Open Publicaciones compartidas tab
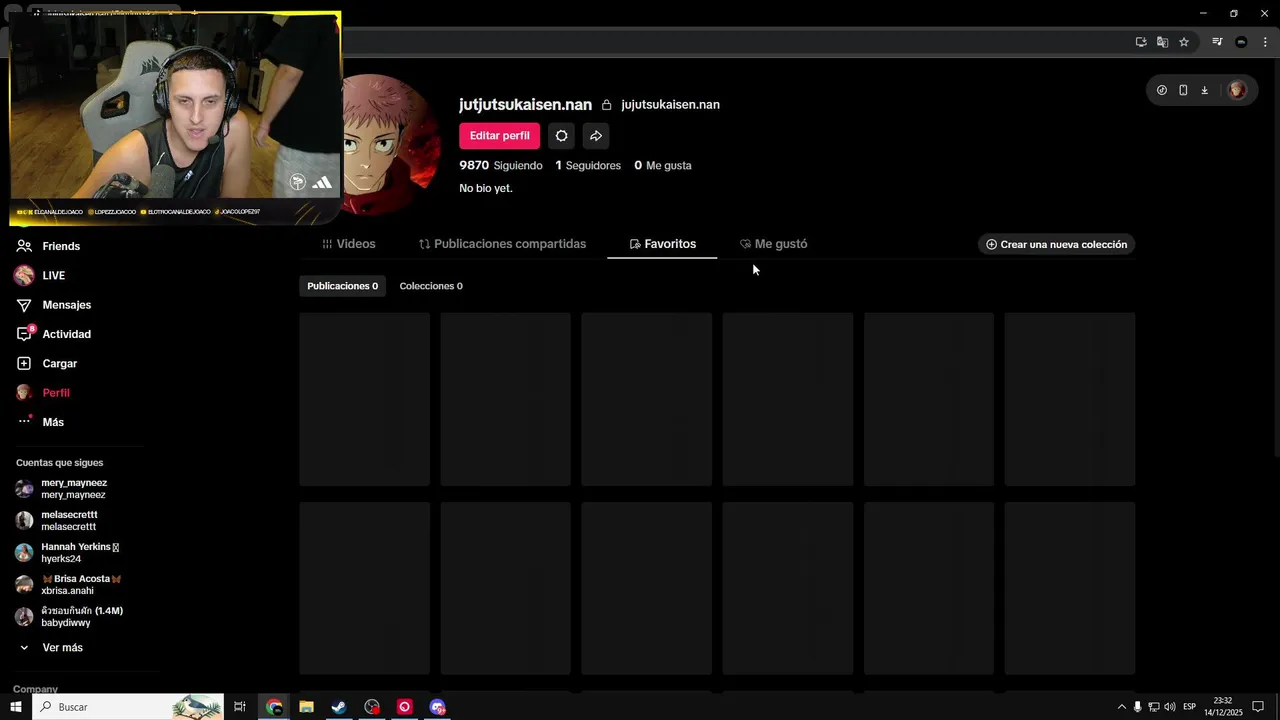Screen dimensions: 1280x720 502,244
